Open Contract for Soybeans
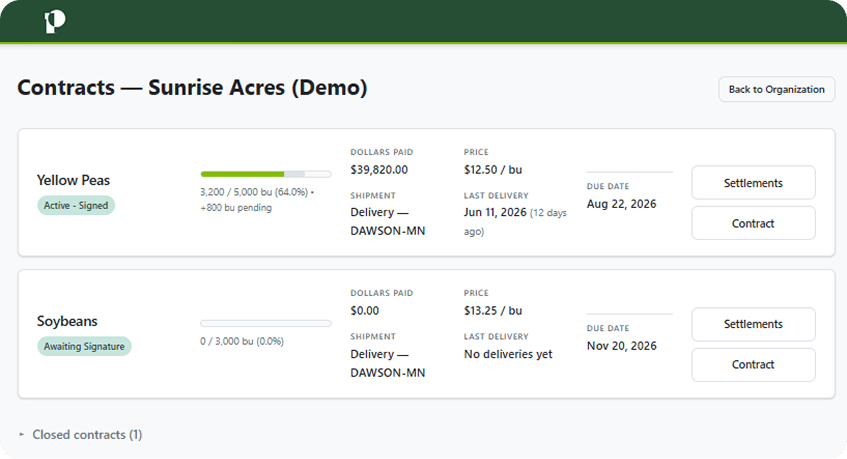The image size is (847, 459). (753, 364)
